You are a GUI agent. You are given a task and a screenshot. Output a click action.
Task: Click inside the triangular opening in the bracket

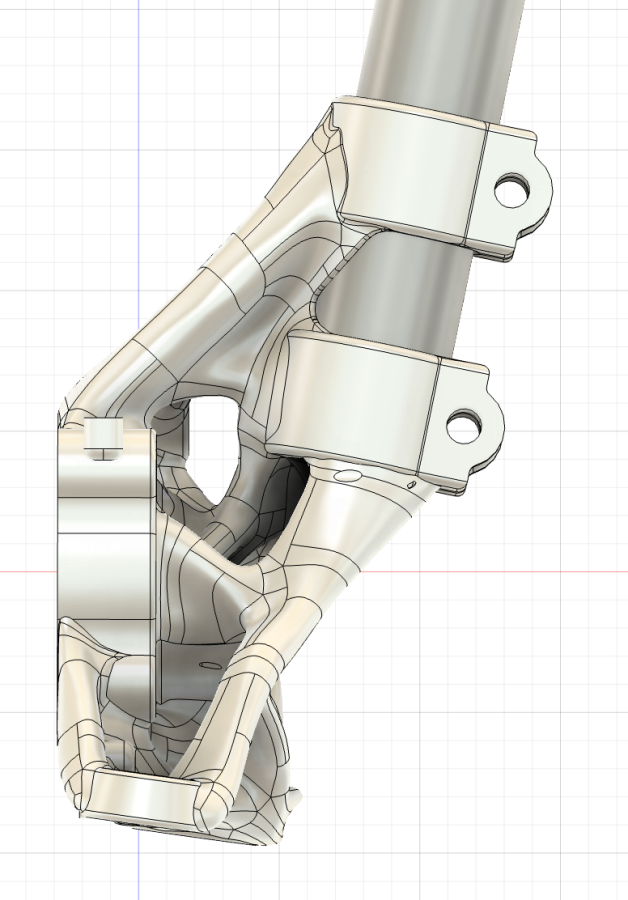coord(212,440)
